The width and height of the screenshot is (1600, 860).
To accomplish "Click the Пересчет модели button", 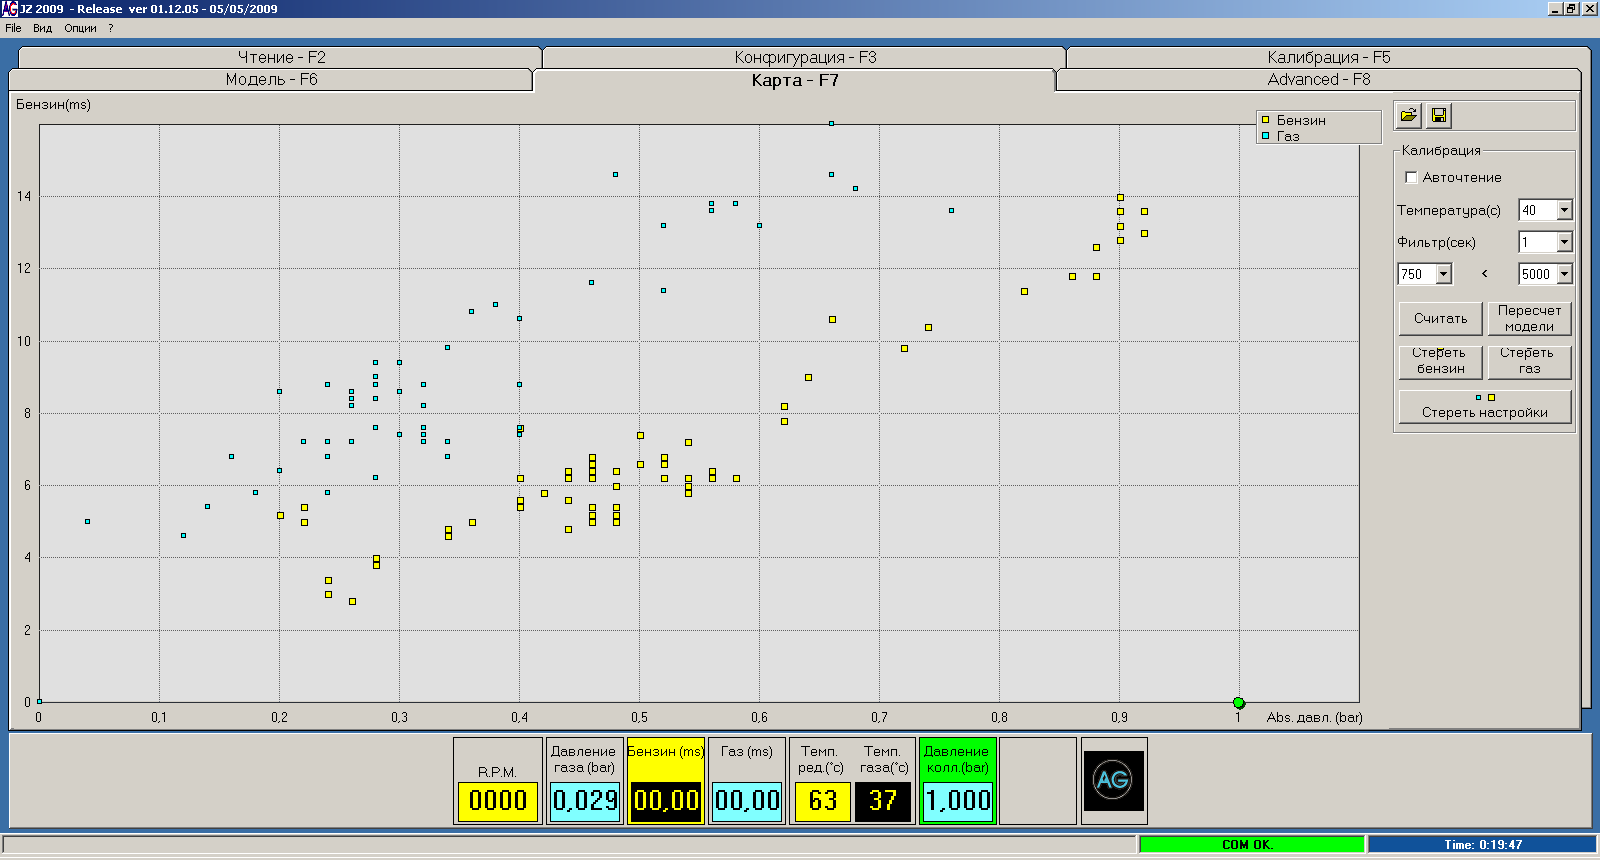I will [x=1529, y=318].
